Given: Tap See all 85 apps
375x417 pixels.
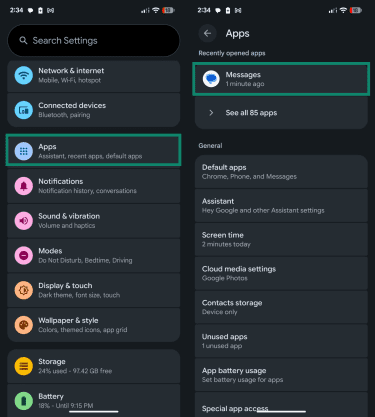Looking at the screenshot, I should (x=281, y=113).
